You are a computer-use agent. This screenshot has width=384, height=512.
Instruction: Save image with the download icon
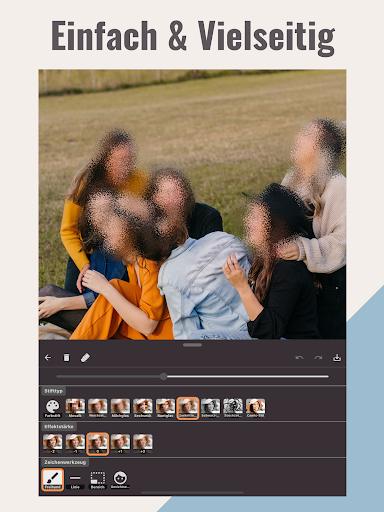pos(337,358)
